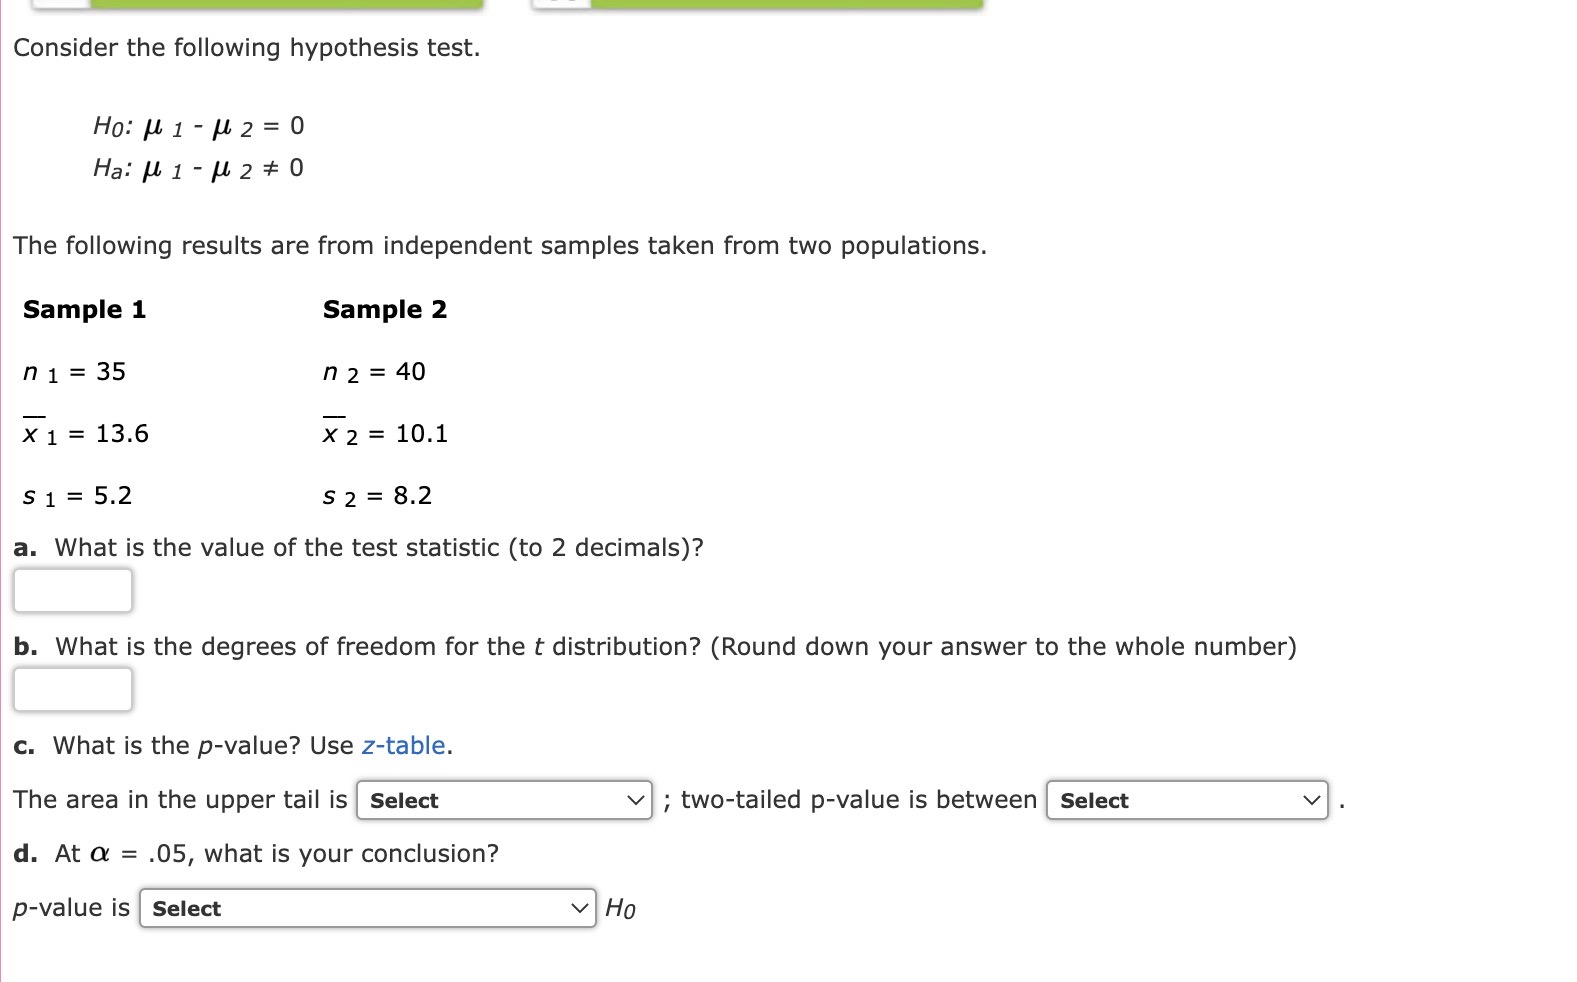Select the Ho null hypothesis text

197,125
